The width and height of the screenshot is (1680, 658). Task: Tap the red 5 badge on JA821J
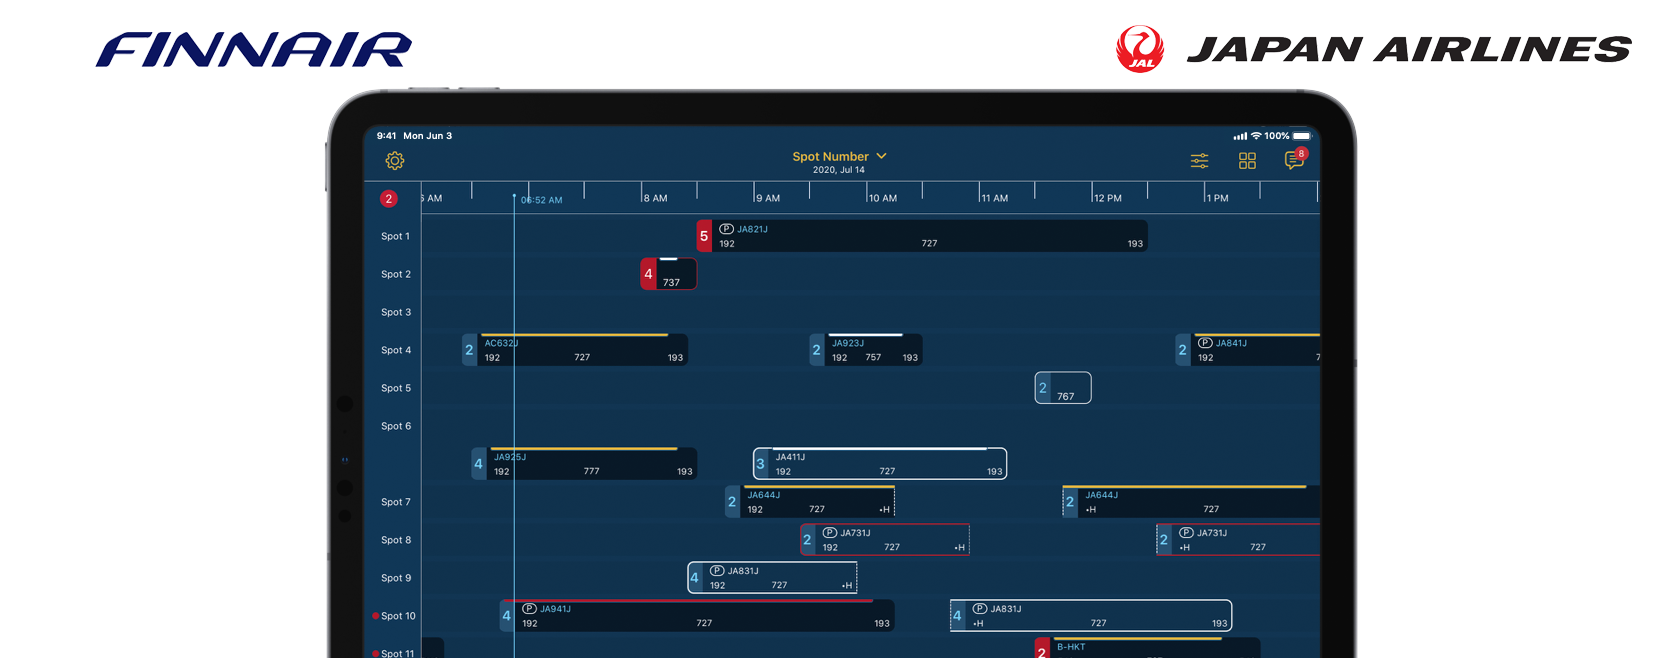point(704,236)
